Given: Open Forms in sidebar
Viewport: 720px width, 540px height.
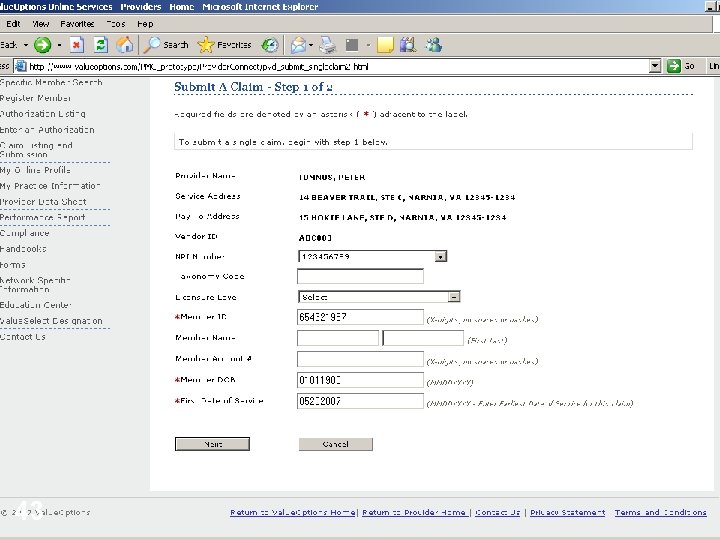Looking at the screenshot, I should tap(13, 265).
